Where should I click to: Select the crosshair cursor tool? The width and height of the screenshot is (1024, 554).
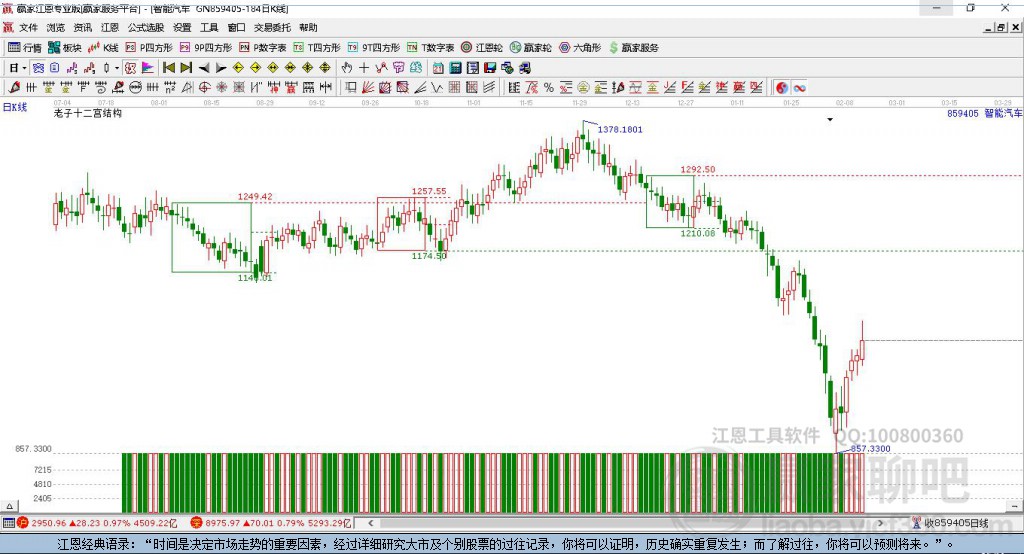364,68
